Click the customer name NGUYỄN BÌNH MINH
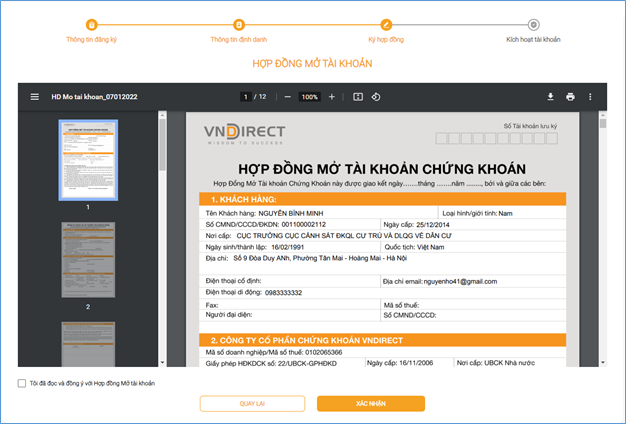 [291, 213]
